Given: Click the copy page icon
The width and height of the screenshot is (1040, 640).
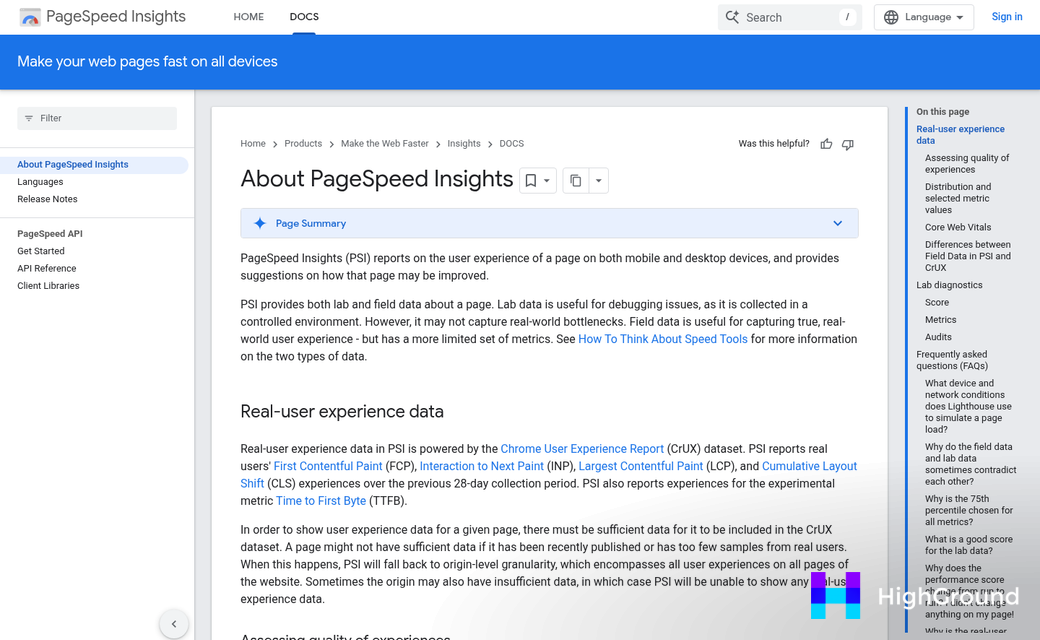Looking at the screenshot, I should (575, 181).
